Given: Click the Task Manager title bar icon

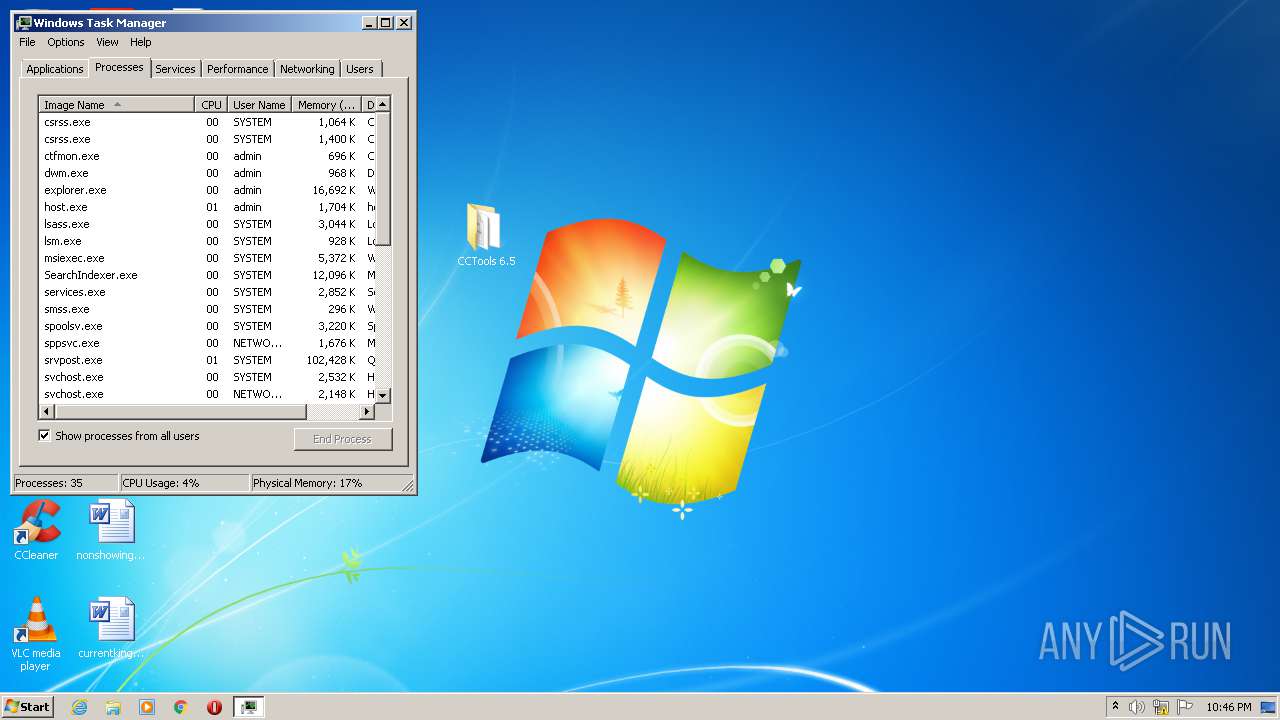Looking at the screenshot, I should (x=24, y=22).
